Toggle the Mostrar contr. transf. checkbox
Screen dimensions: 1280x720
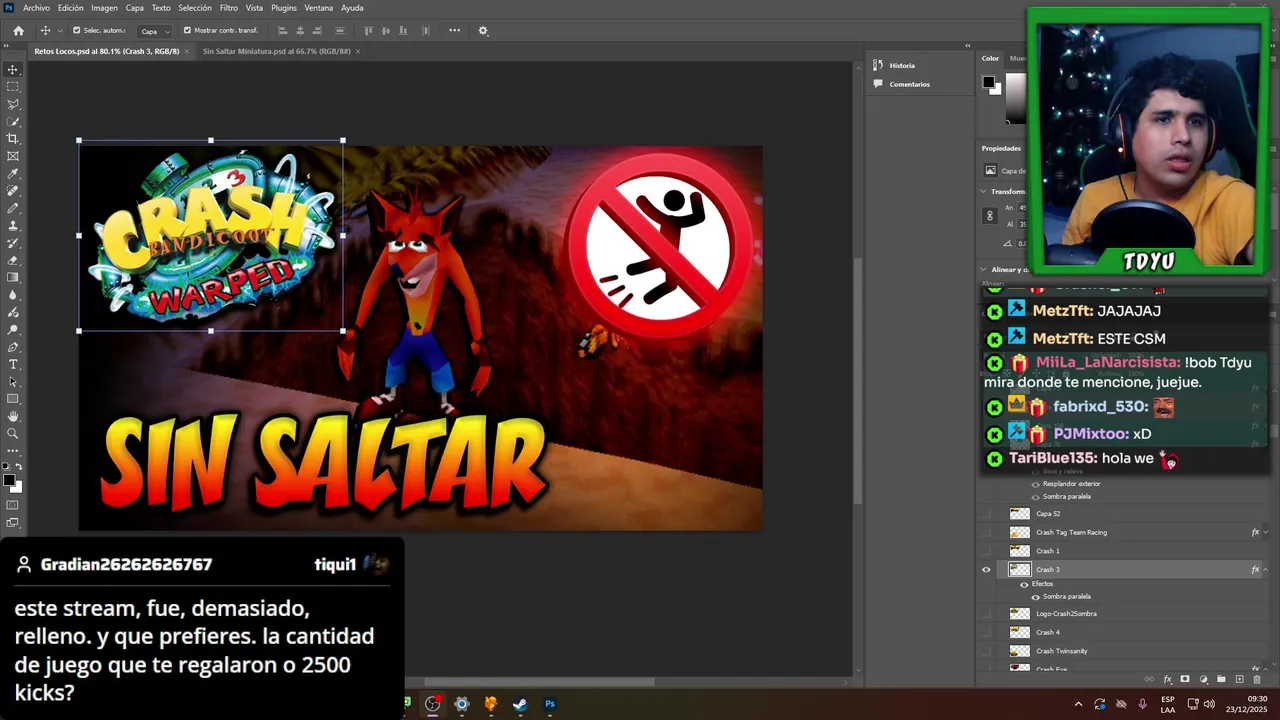click(x=187, y=31)
